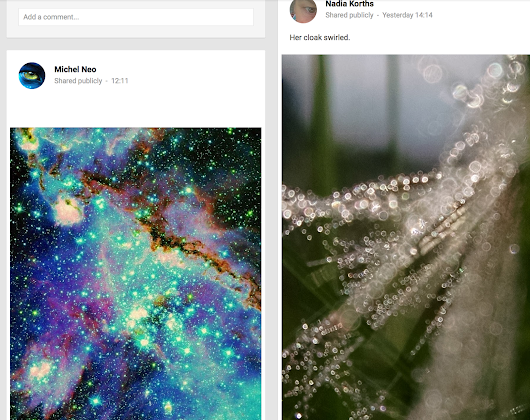Click Shared publicly under Nadia Korths
The height and width of the screenshot is (420, 530).
pyautogui.click(x=349, y=15)
